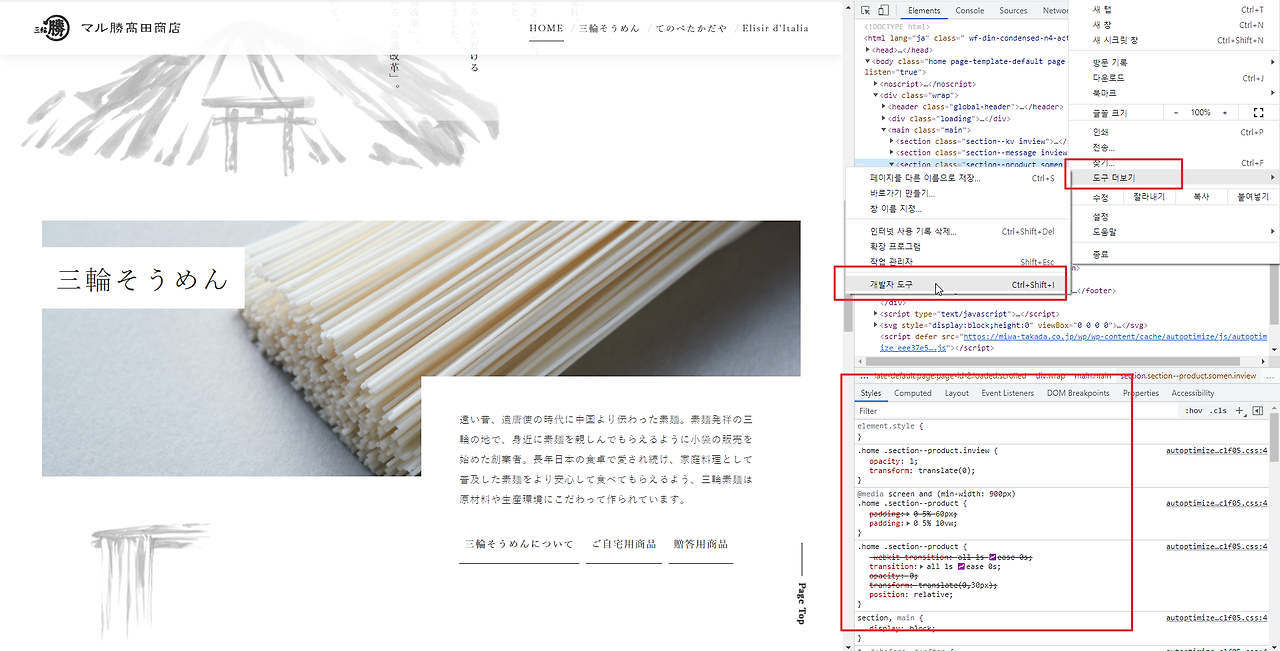This screenshot has height=651, width=1280.
Task: Expand the section--message node
Action: point(892,153)
